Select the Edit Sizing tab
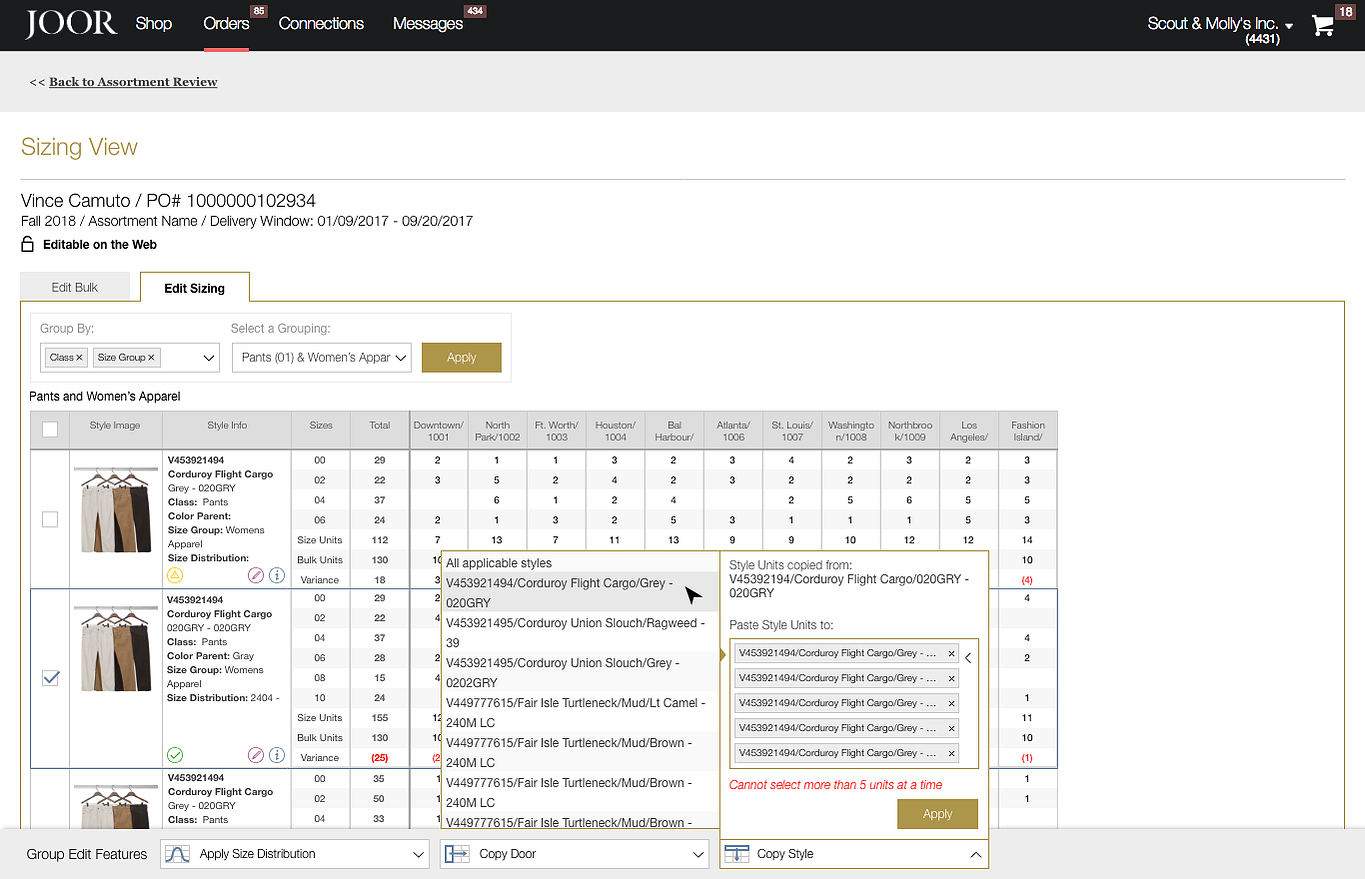This screenshot has height=879, width=1365. point(194,287)
